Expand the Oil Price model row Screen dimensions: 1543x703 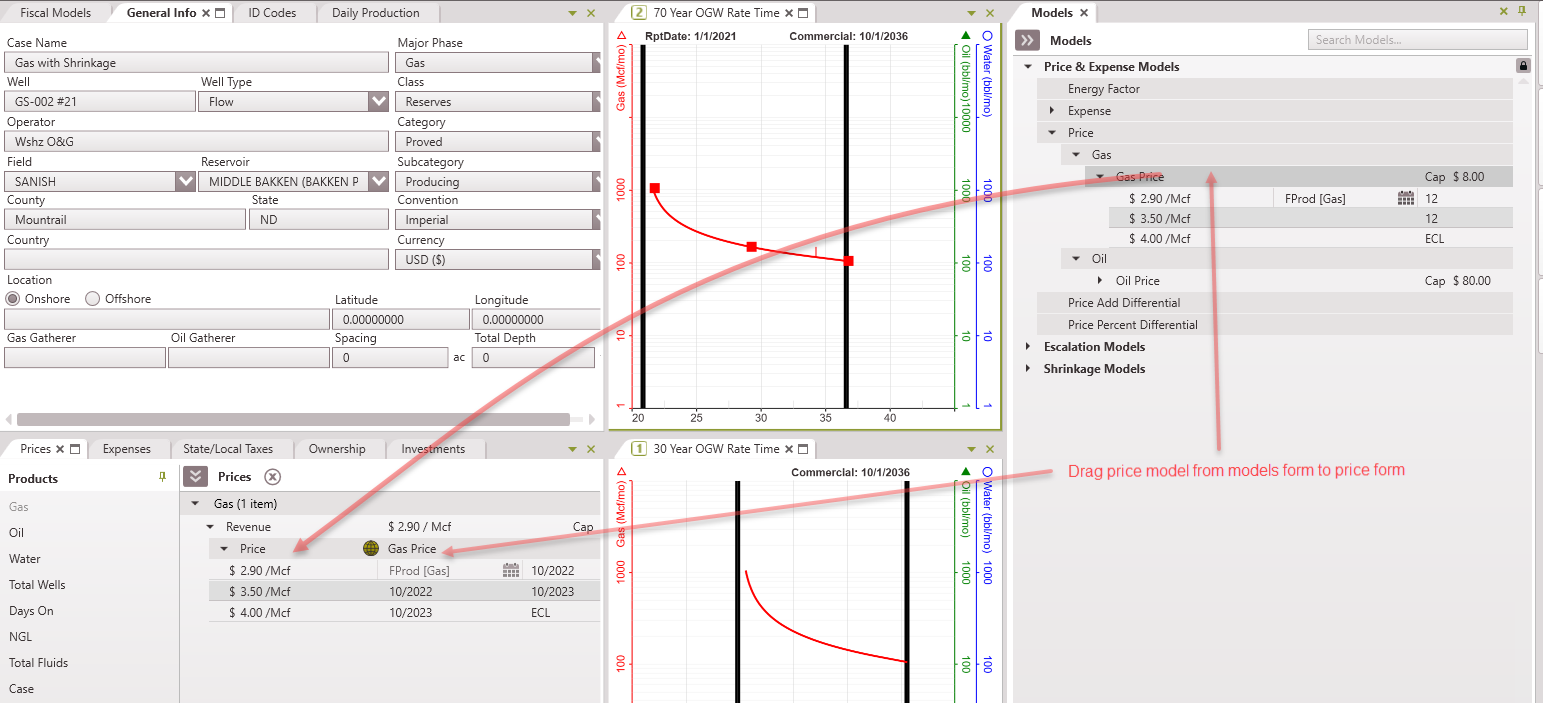click(1099, 281)
